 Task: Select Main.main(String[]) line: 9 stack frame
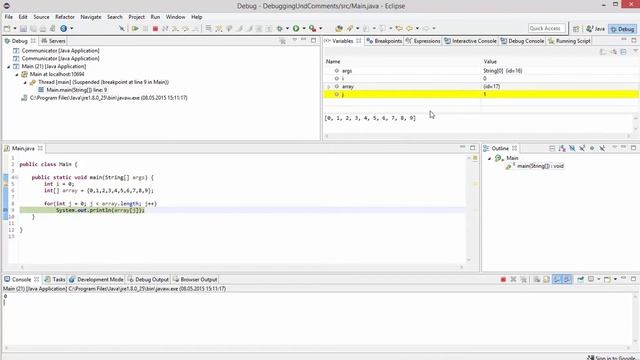click(76, 90)
